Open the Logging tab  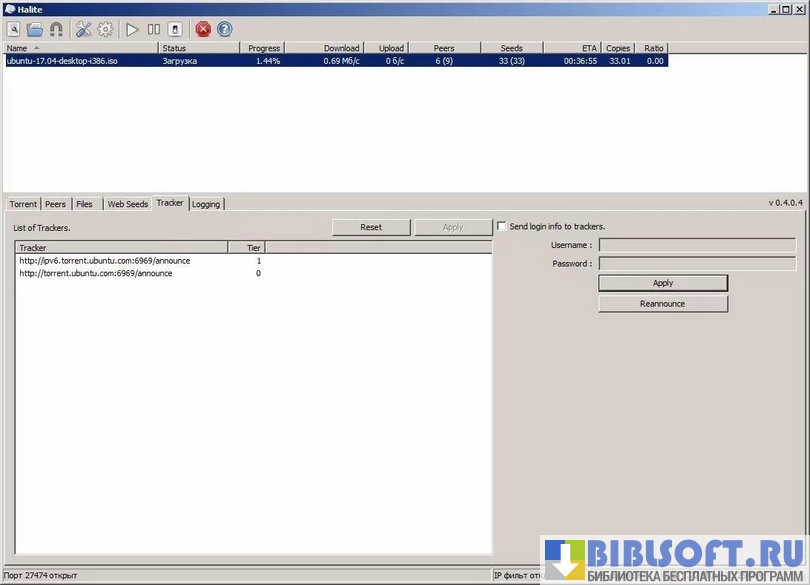pos(206,204)
